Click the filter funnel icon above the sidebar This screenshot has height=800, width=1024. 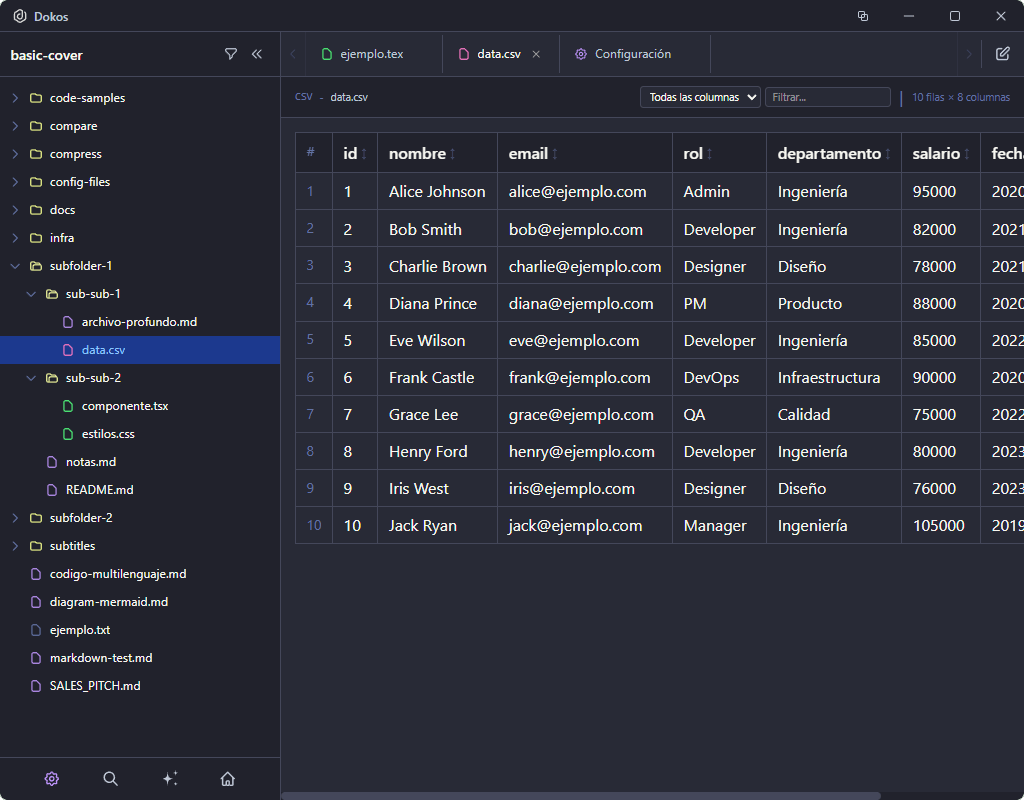(231, 54)
